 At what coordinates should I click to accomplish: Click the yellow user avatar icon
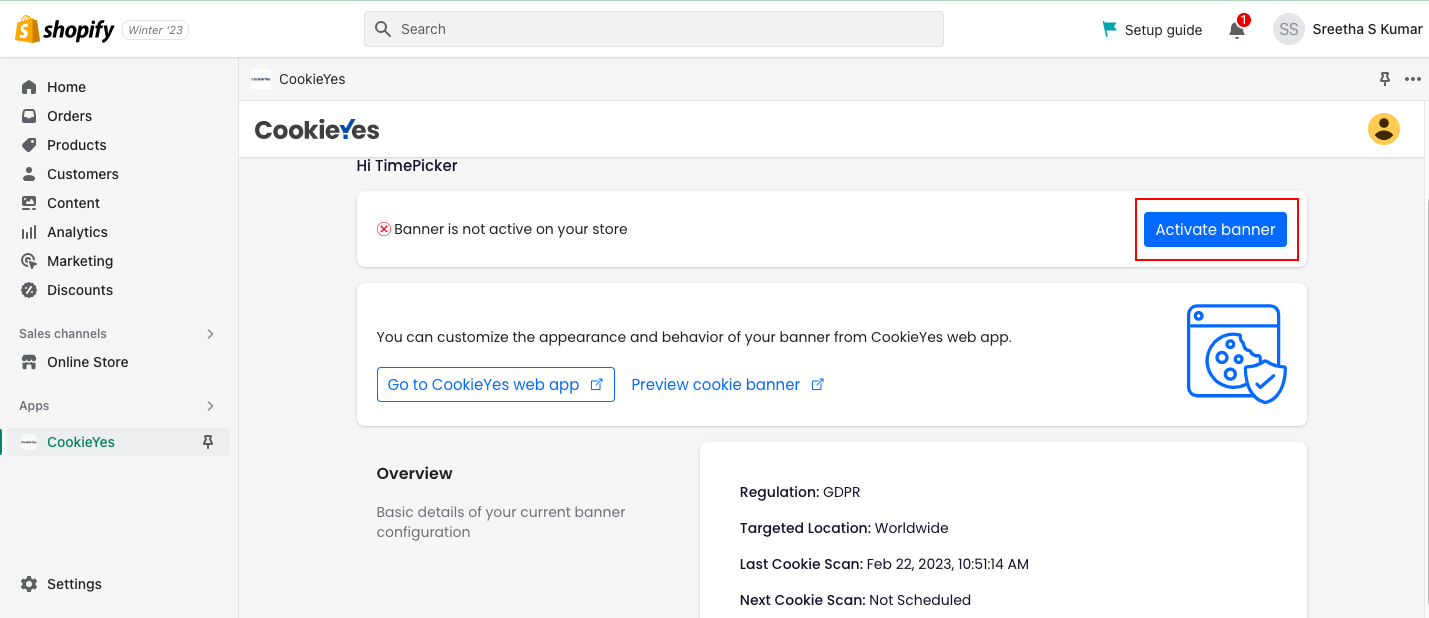[x=1383, y=129]
